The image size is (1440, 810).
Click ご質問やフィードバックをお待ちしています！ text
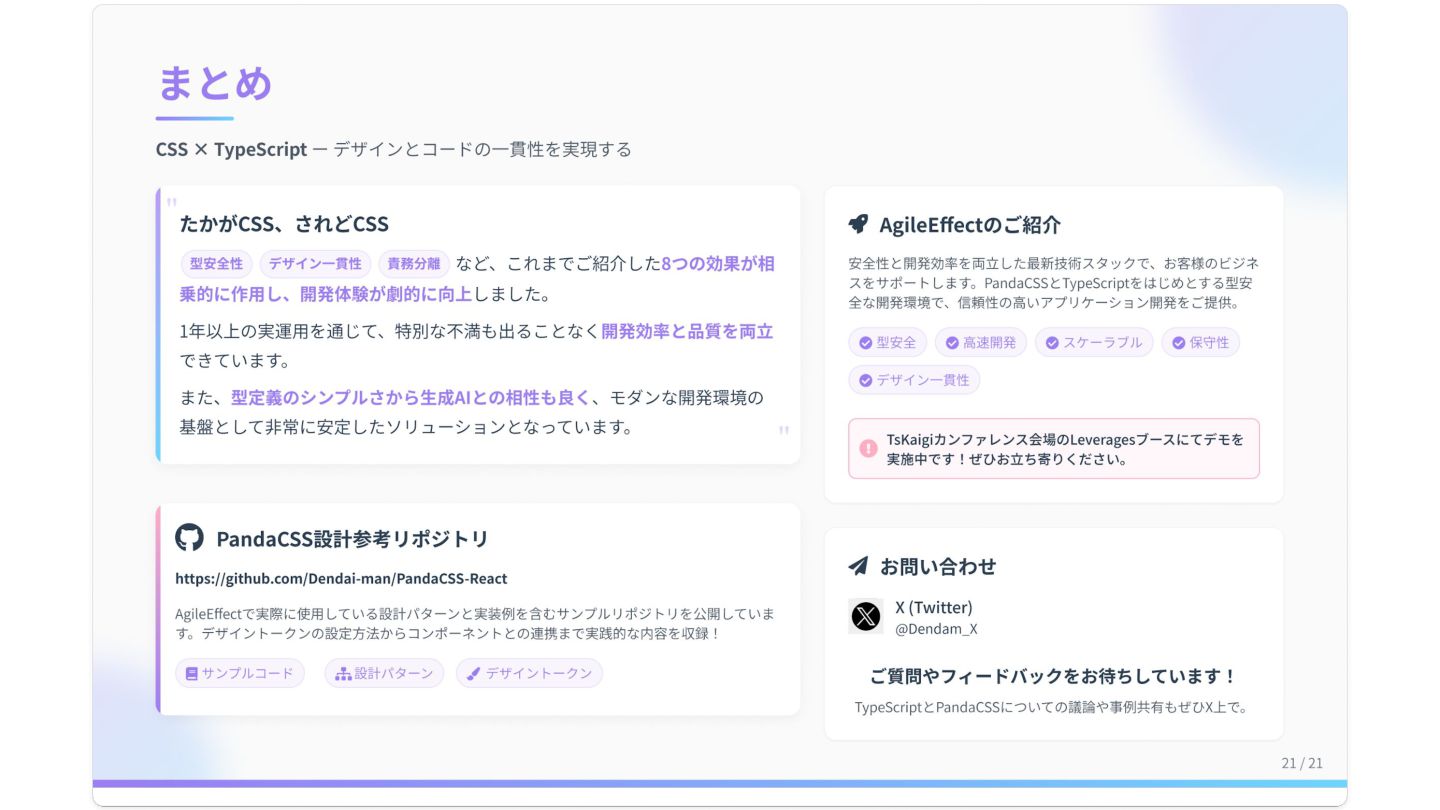[1054, 676]
